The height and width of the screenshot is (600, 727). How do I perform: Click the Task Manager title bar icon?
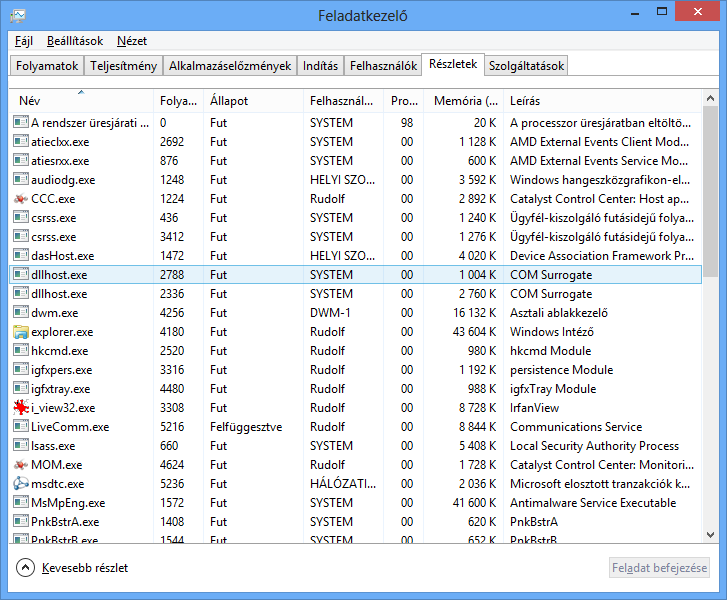tap(18, 16)
